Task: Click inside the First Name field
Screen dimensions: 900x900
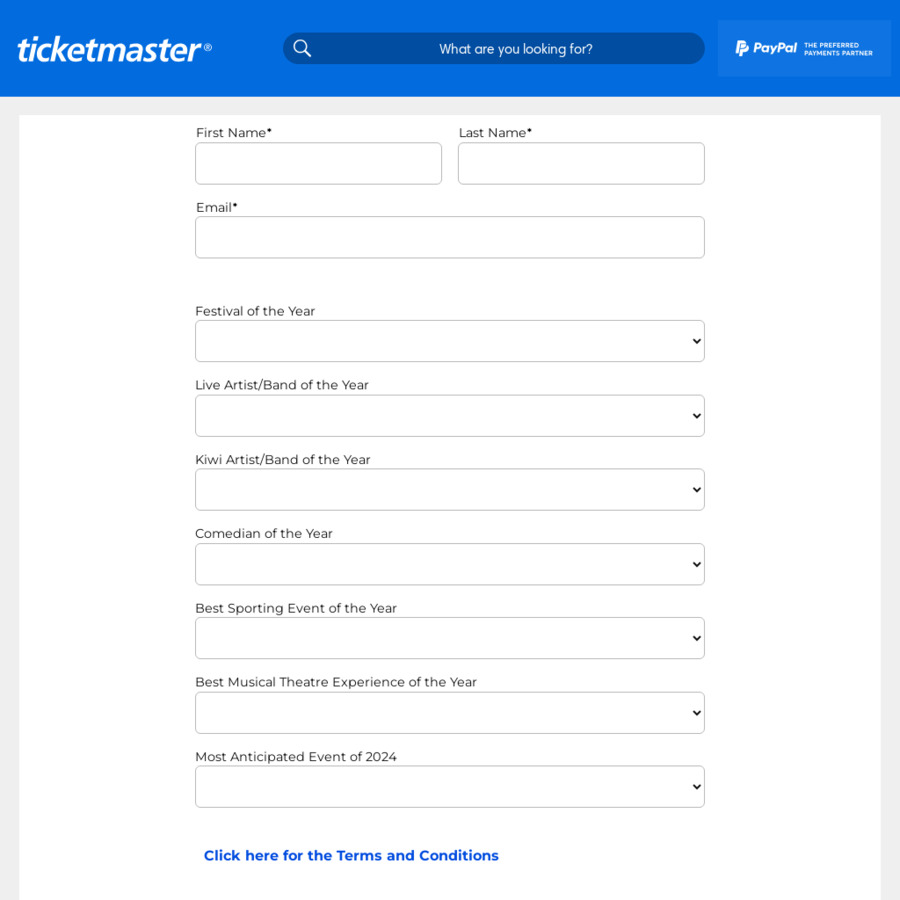Action: coord(318,163)
